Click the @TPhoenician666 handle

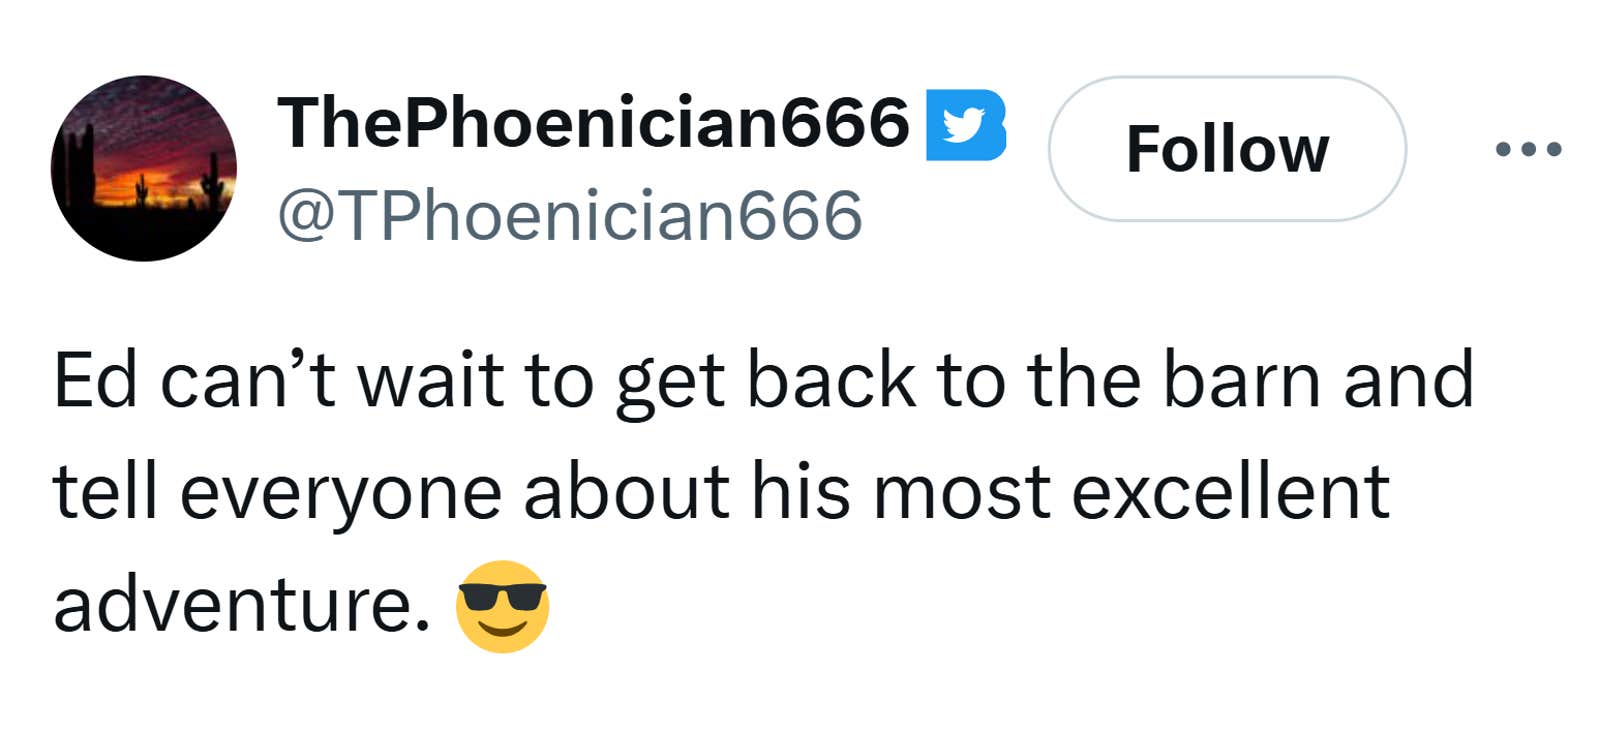(x=570, y=215)
